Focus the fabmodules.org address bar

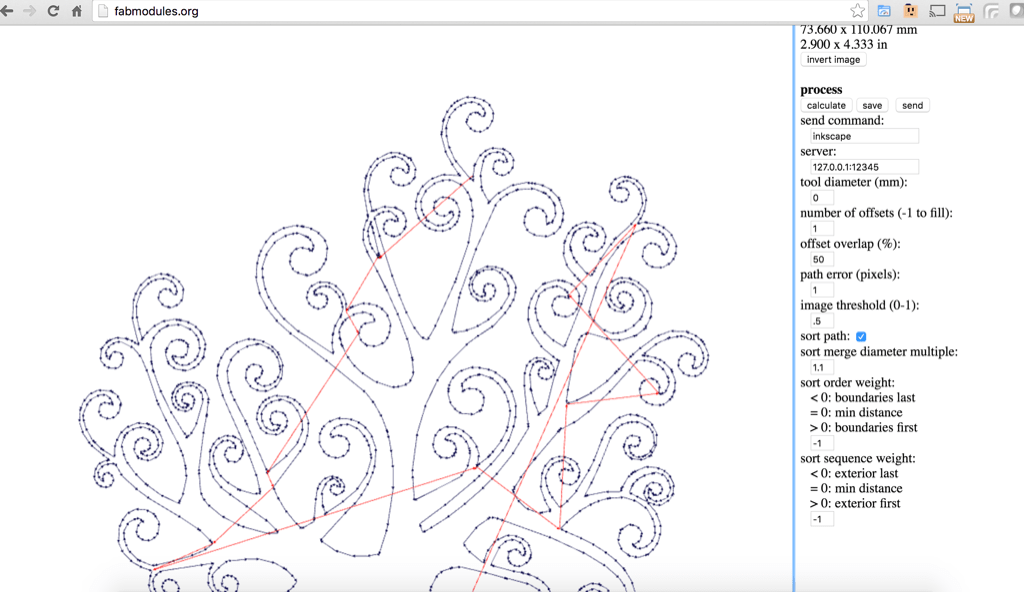tap(480, 11)
